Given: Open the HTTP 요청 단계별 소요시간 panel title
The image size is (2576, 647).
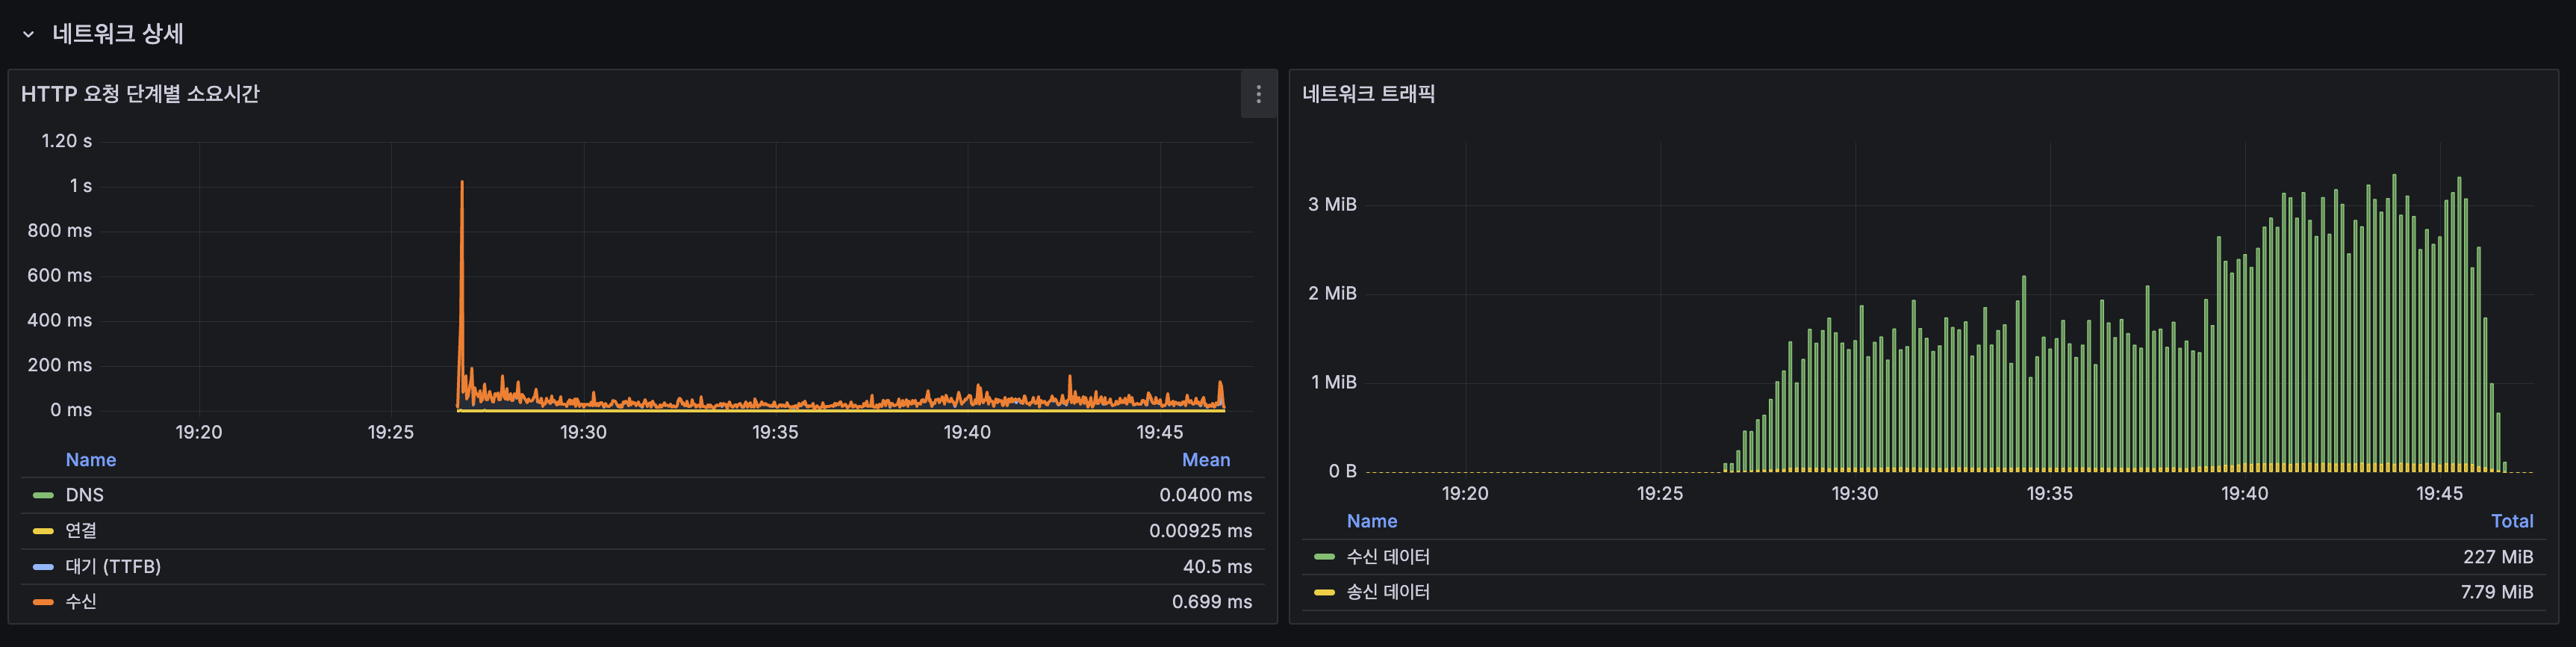Looking at the screenshot, I should point(140,94).
